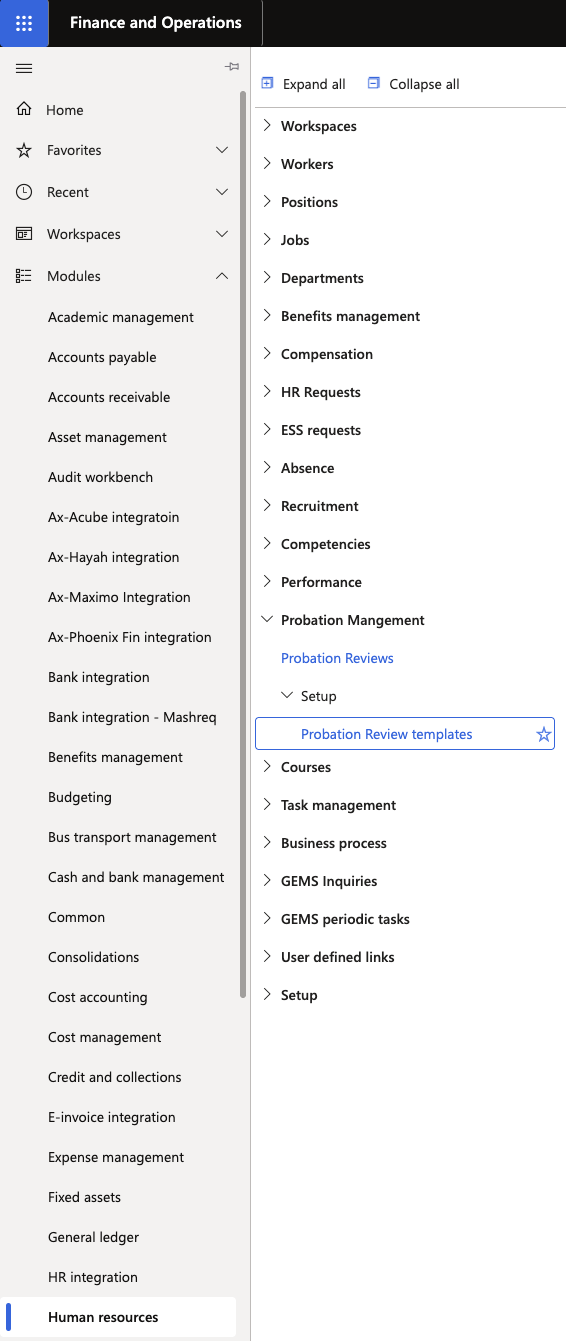Expand the Courses menu group
The image size is (566, 1341).
(x=267, y=767)
